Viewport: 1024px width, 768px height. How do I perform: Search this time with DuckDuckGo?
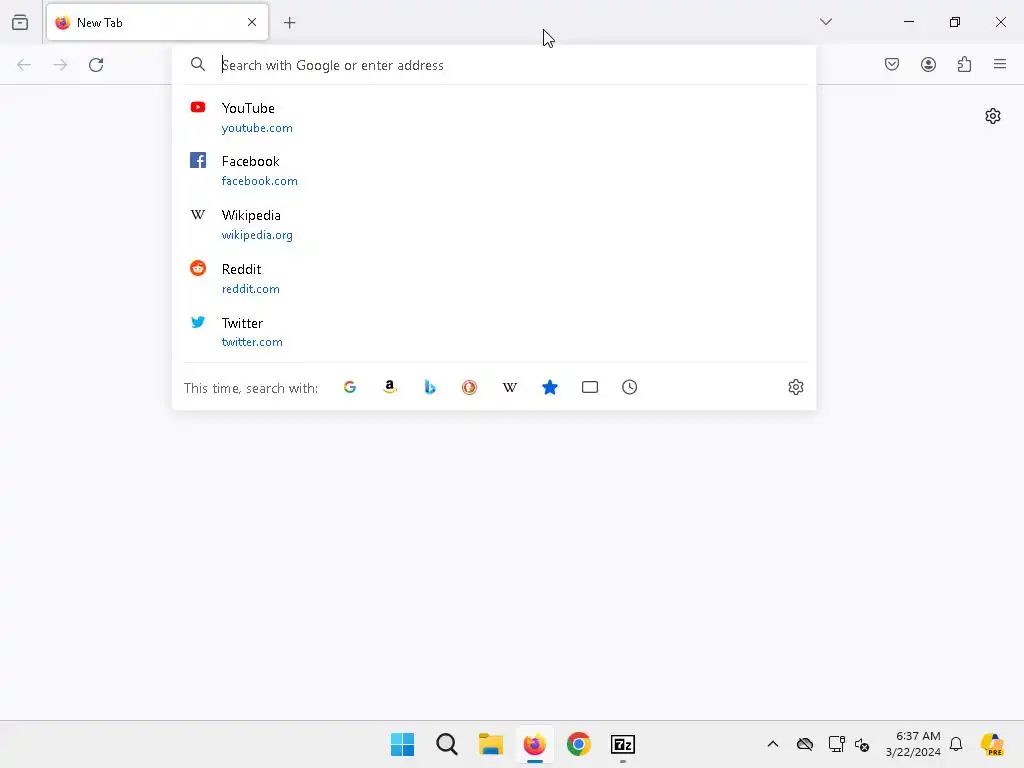coord(470,387)
